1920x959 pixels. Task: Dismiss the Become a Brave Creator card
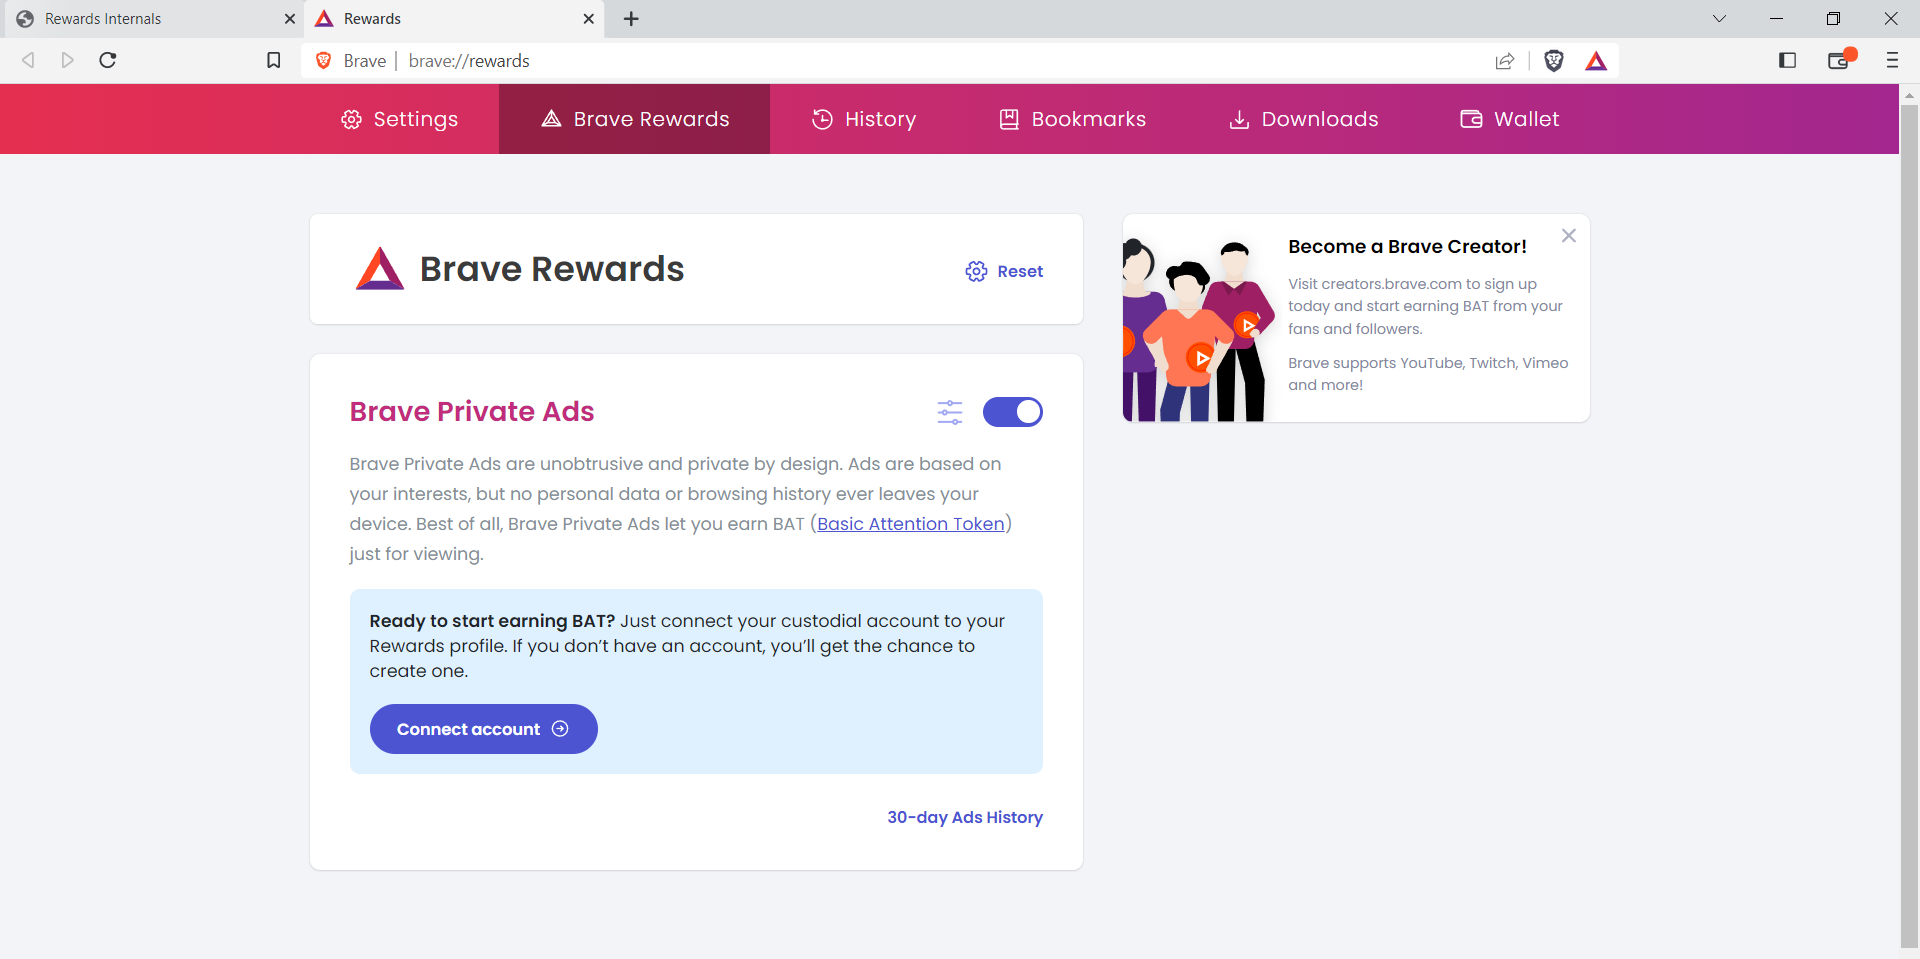click(x=1569, y=236)
